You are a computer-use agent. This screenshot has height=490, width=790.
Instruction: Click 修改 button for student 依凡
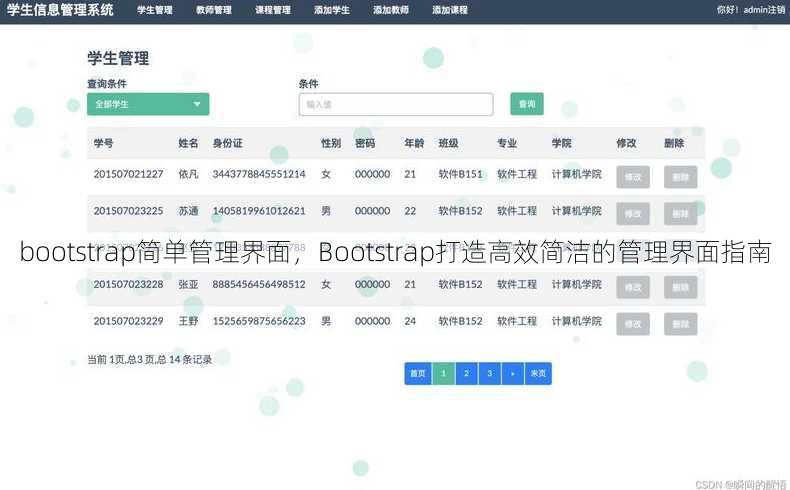[x=633, y=177]
